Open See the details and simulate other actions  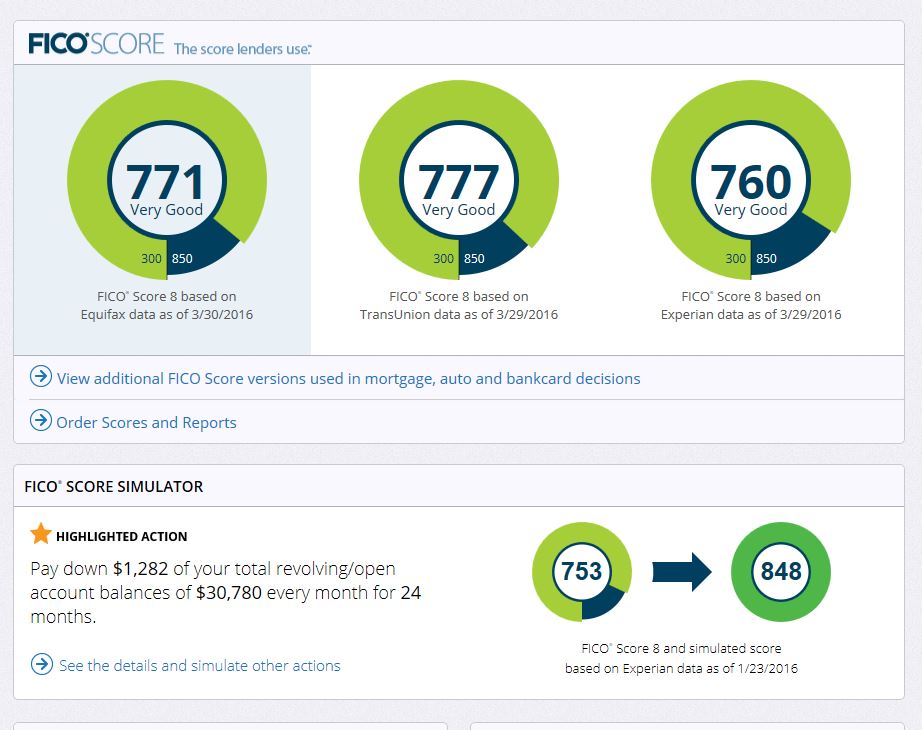click(200, 665)
